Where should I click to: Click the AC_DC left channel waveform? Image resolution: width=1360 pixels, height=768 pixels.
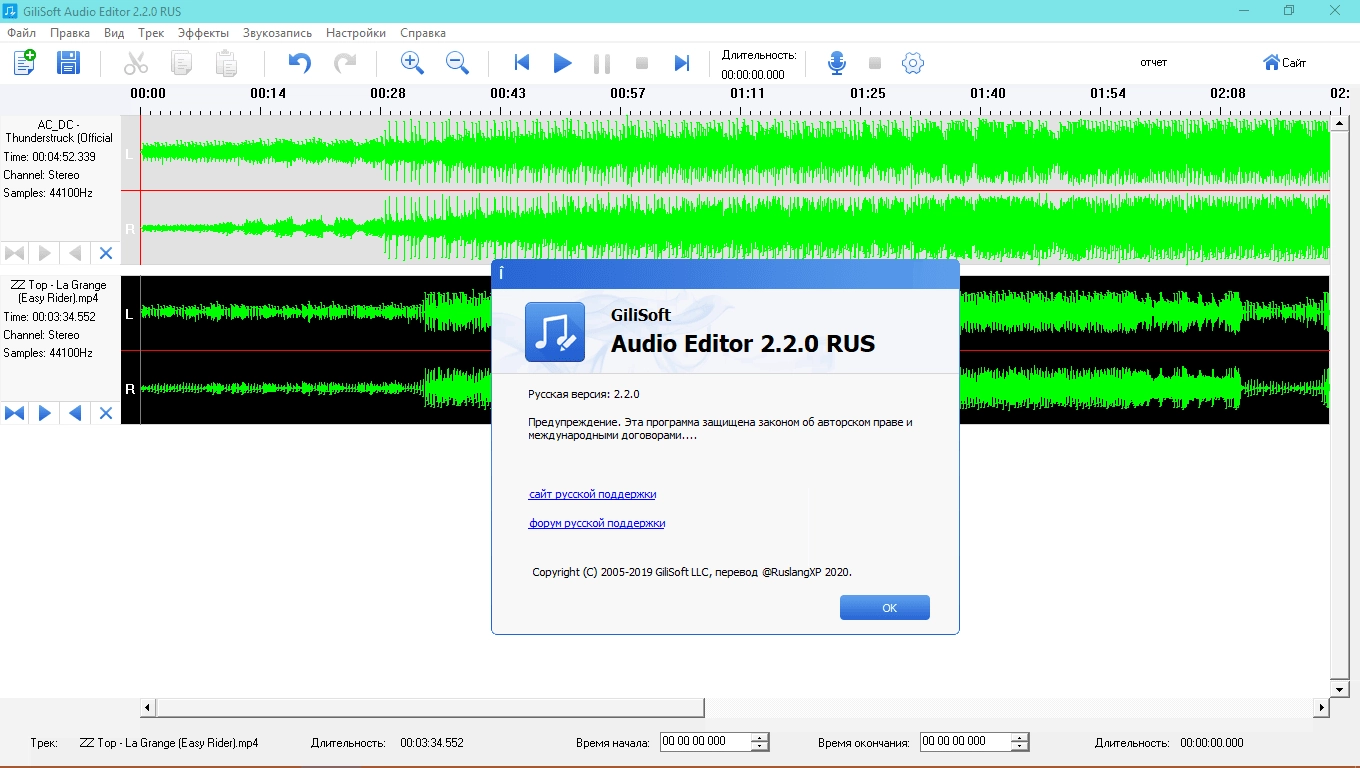[735, 152]
